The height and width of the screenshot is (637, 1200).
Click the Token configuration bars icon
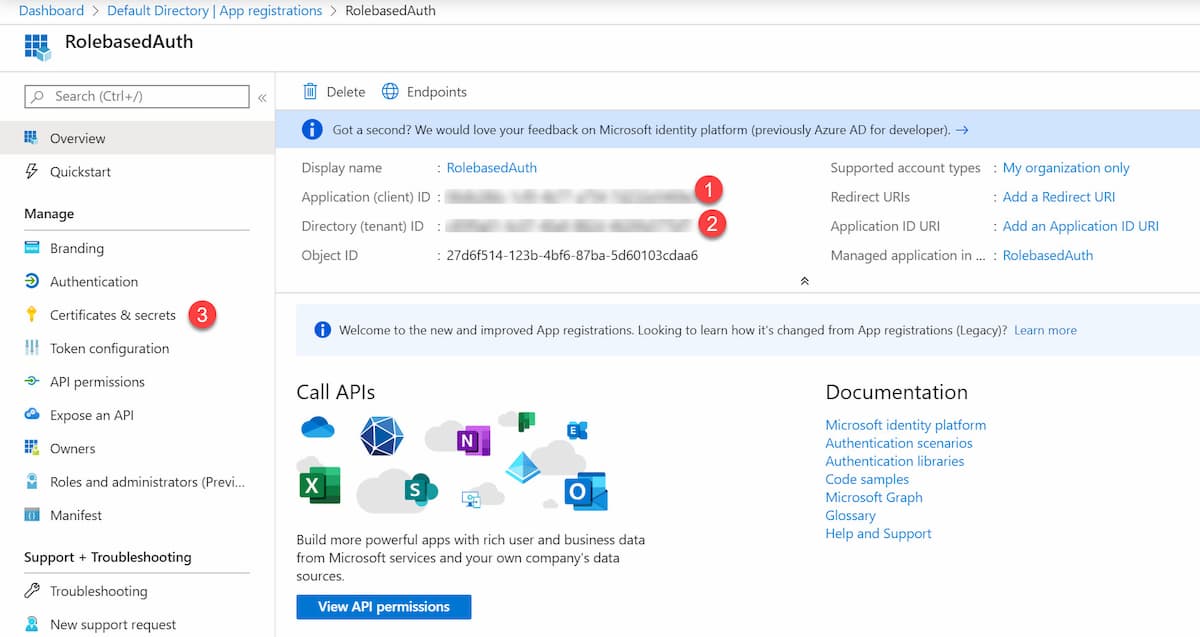(31, 348)
